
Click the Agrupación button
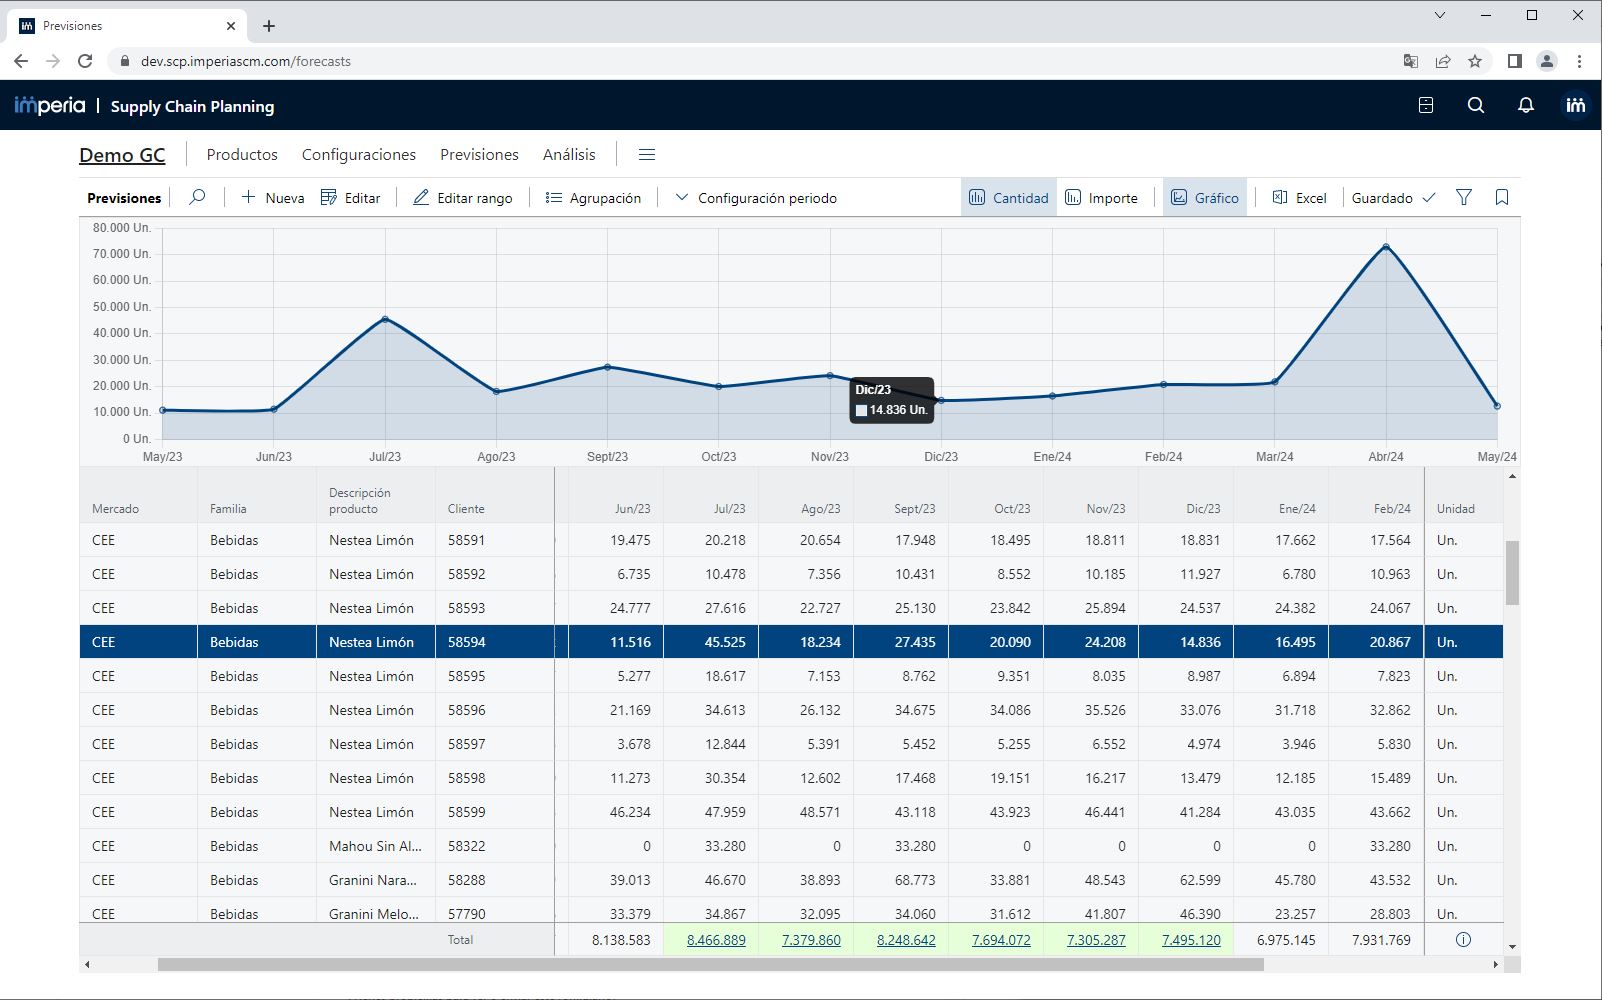(593, 198)
